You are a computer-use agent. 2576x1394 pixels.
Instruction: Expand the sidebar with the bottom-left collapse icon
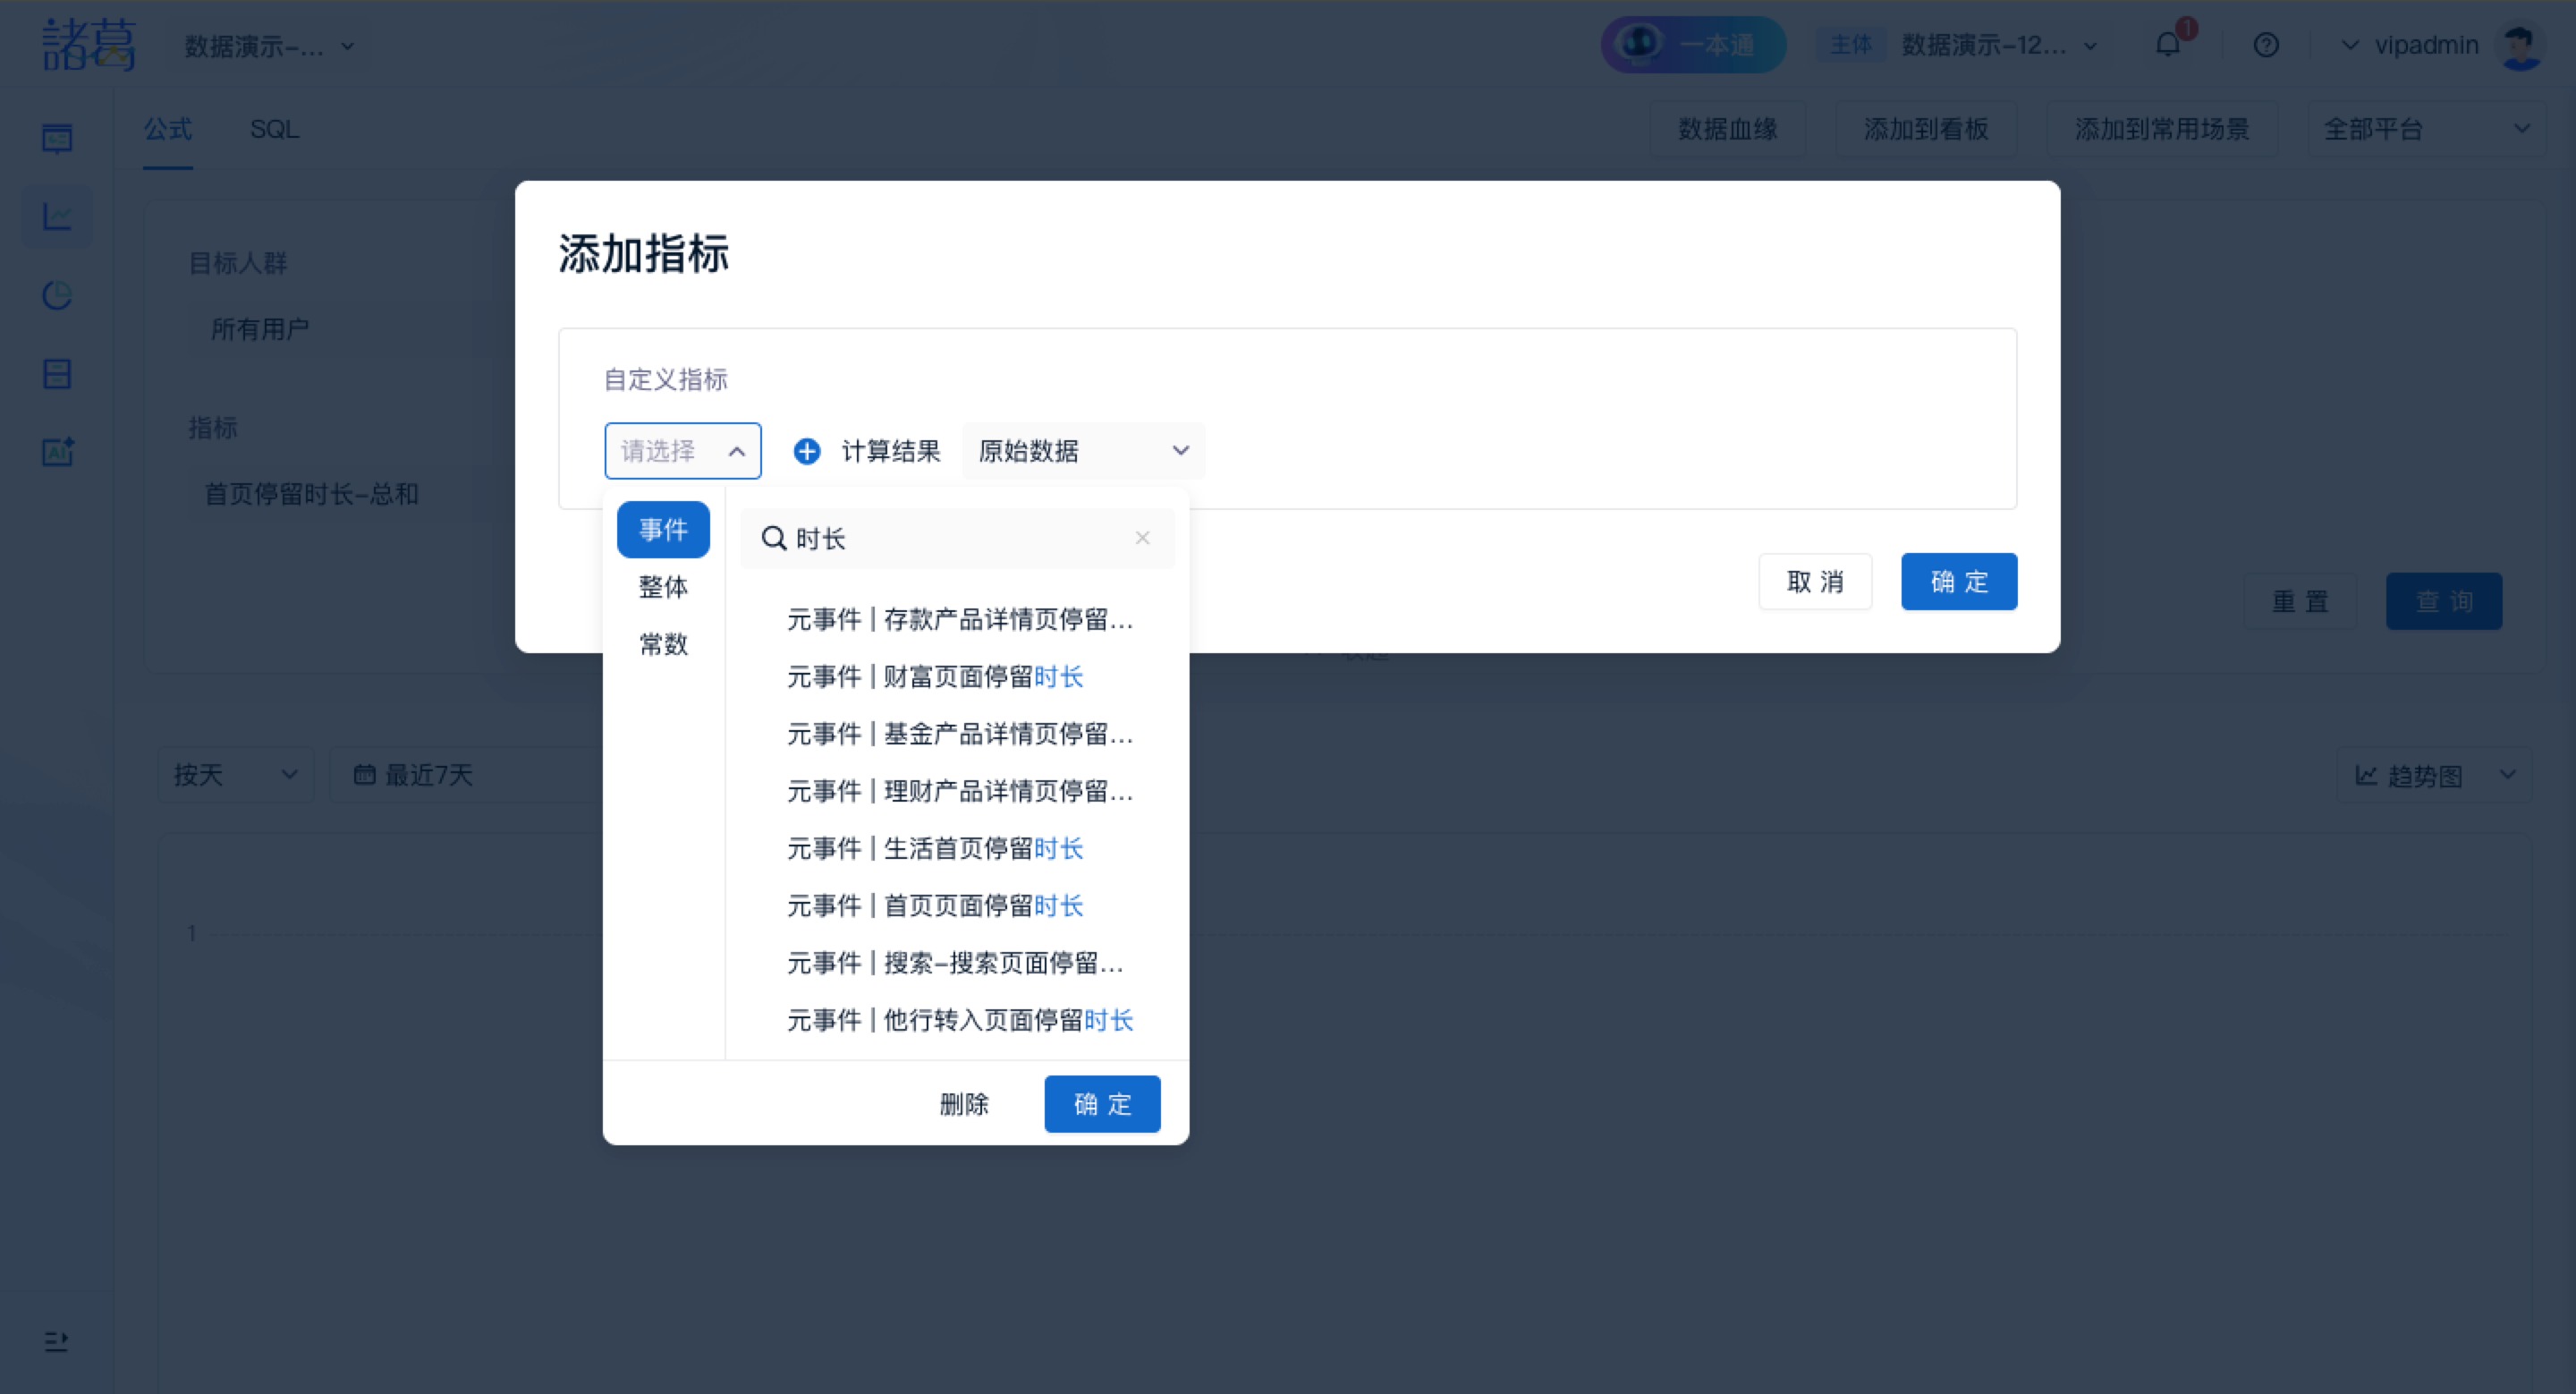tap(56, 1341)
